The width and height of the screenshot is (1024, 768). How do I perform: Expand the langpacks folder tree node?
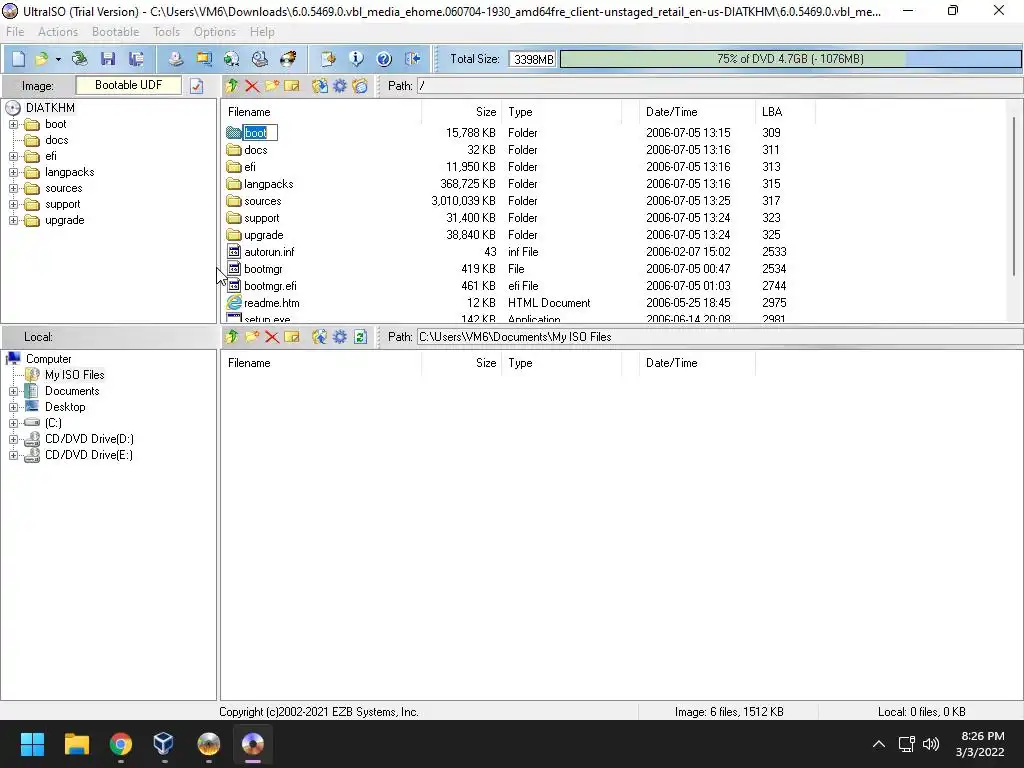click(13, 172)
